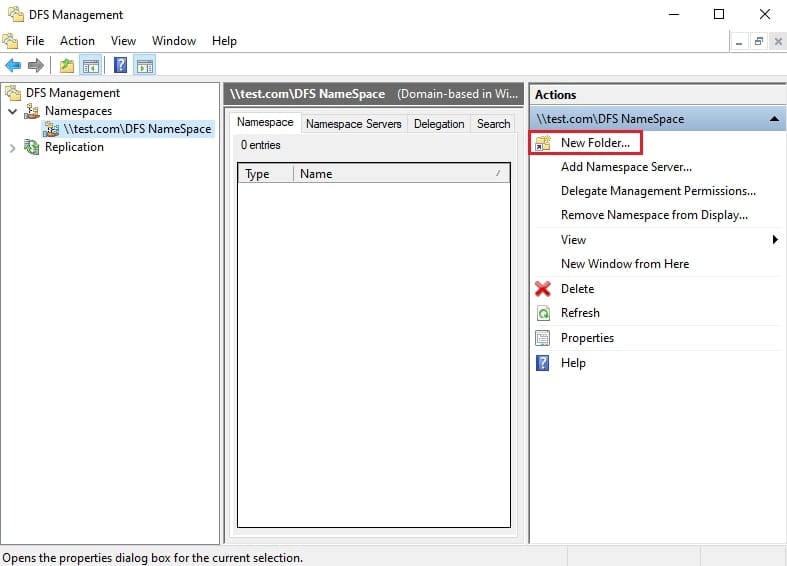
Task: Click Delegate Management Permissions... action
Action: 658,191
